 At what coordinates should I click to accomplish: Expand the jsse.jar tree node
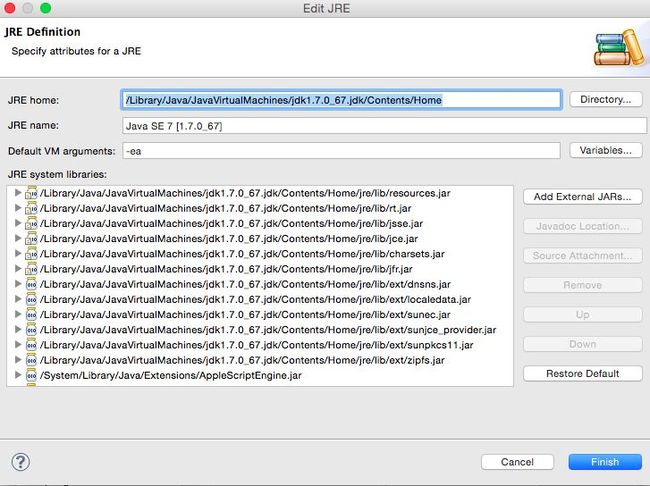click(18, 223)
